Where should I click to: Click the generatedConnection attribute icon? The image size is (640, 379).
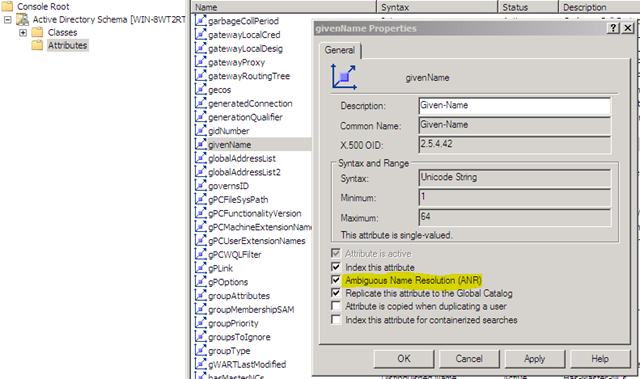click(x=200, y=103)
